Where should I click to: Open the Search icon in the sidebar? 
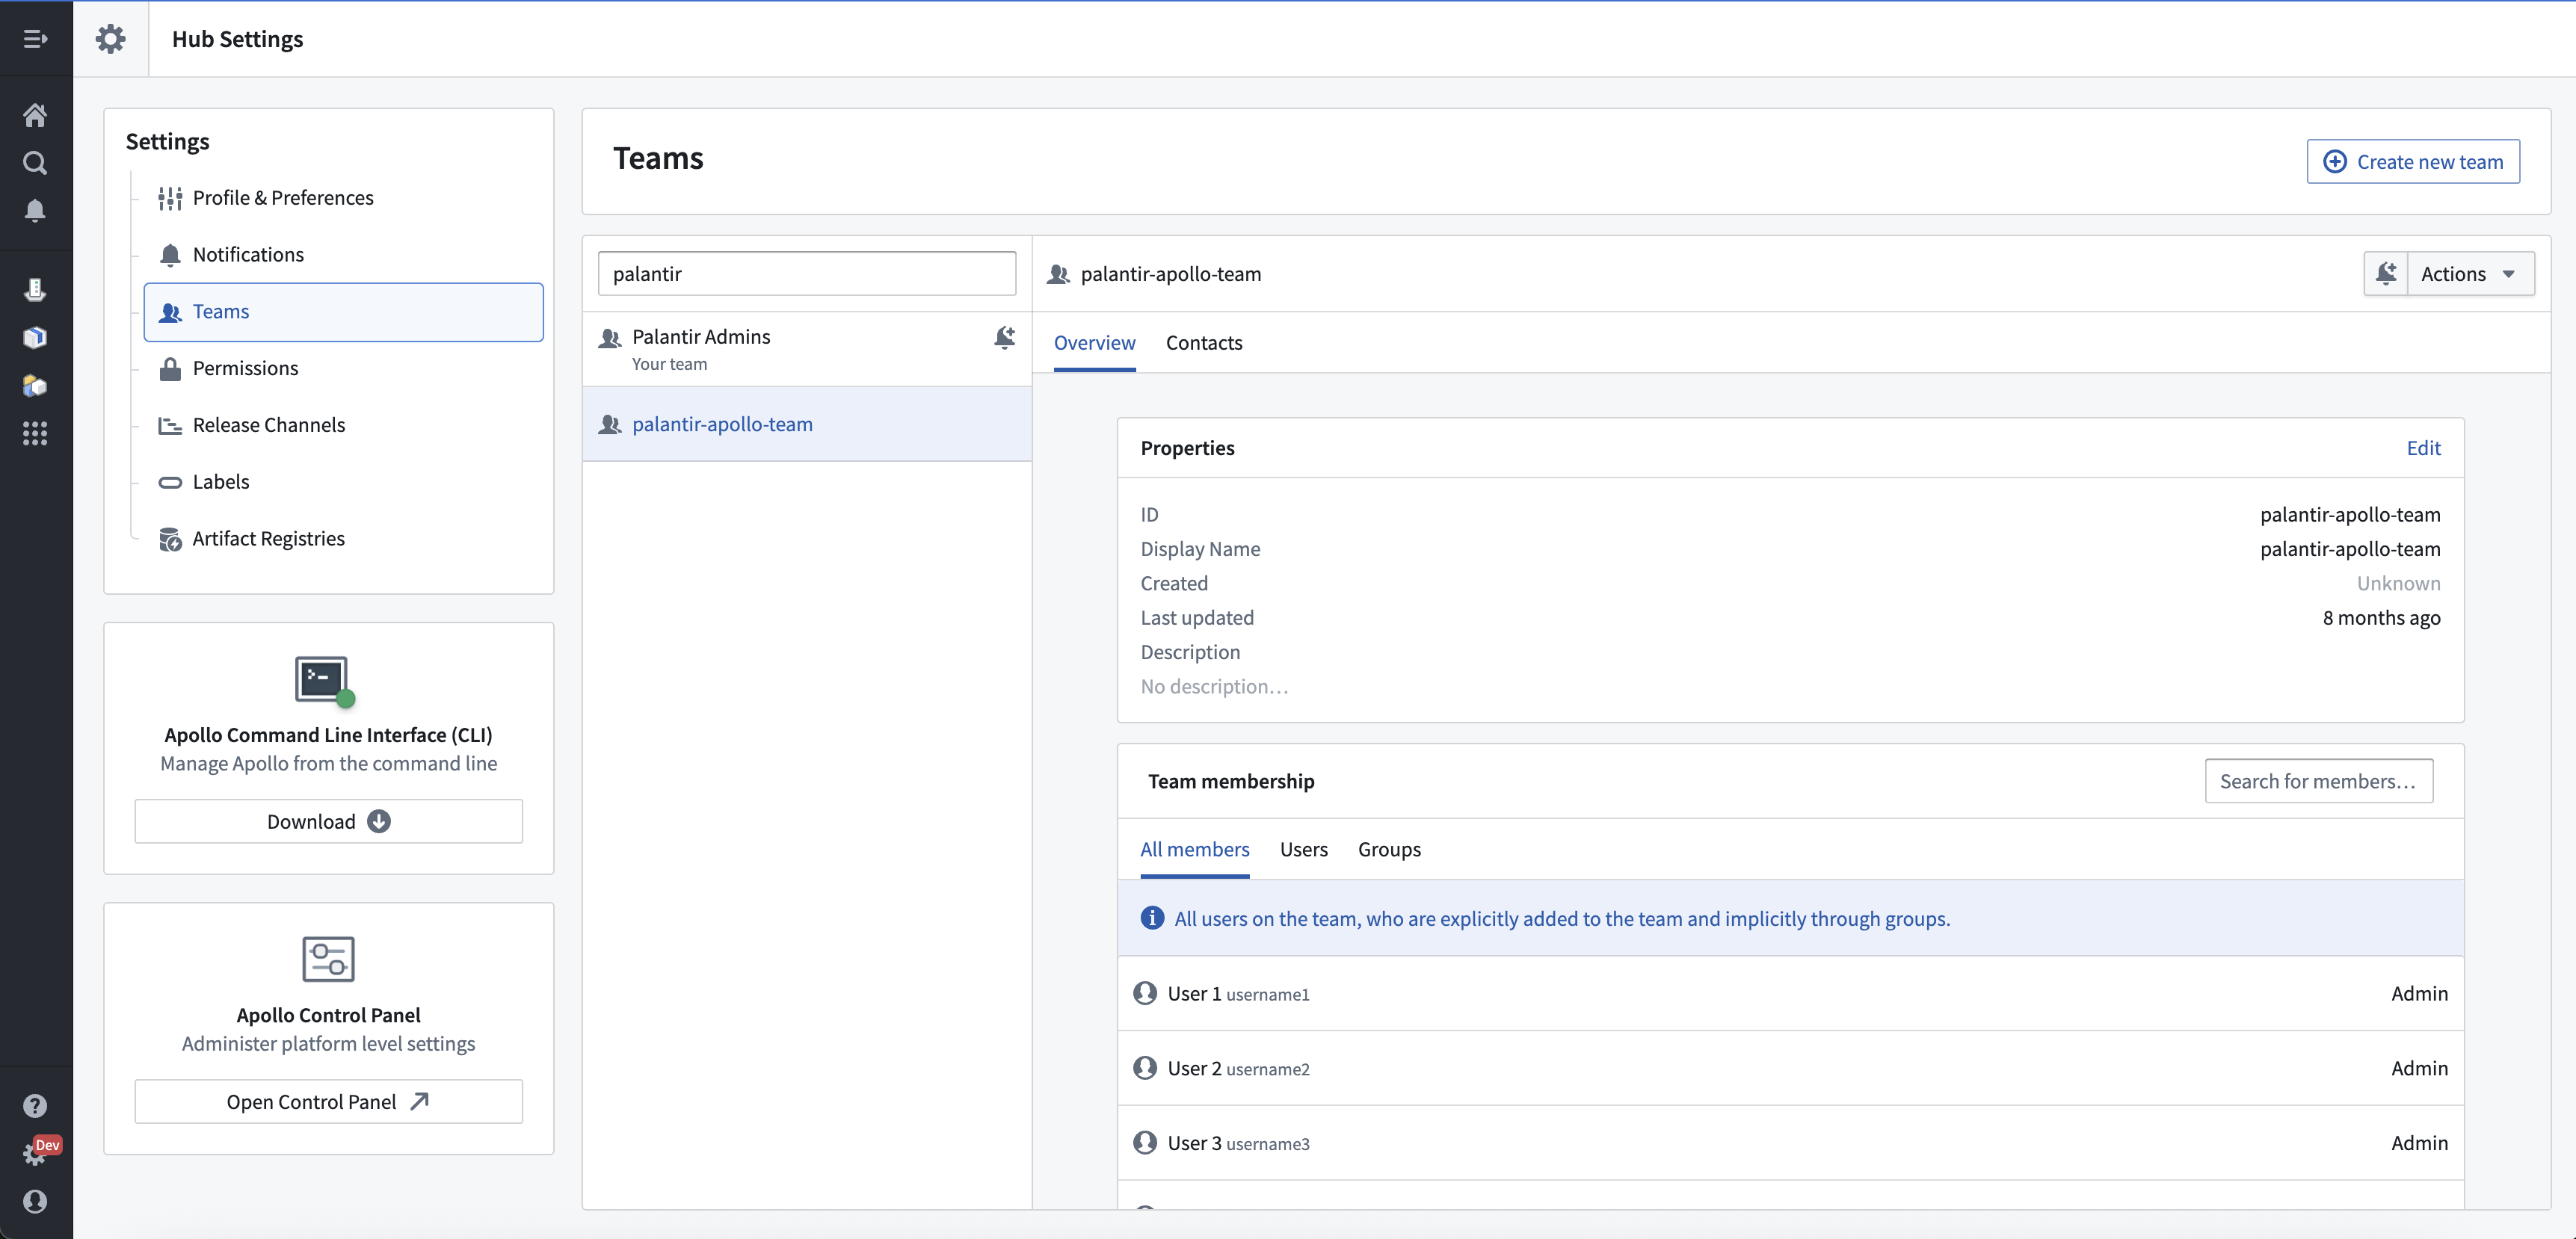point(35,163)
